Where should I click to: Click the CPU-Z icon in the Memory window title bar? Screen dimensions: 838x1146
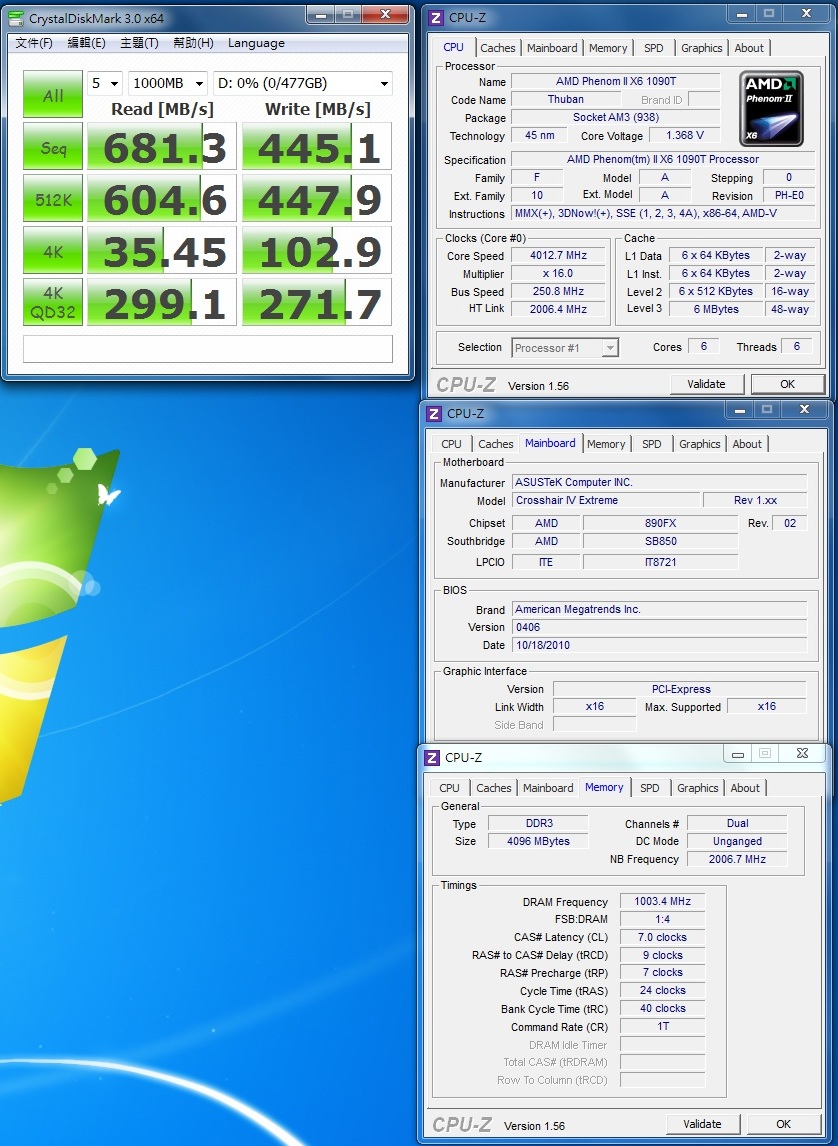click(x=432, y=757)
